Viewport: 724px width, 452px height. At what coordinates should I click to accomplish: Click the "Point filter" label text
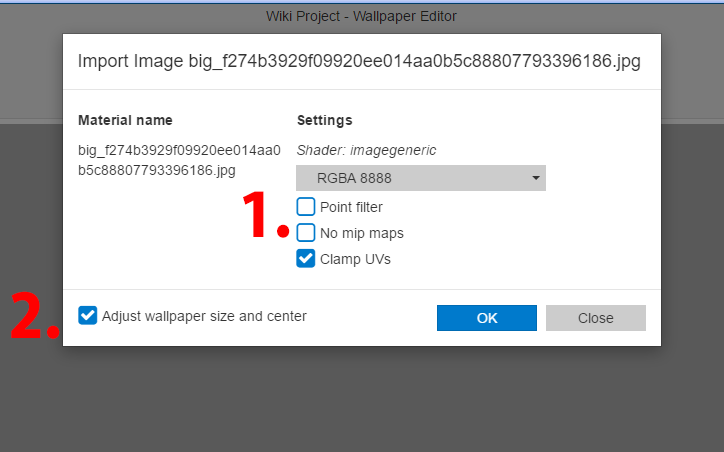(351, 207)
